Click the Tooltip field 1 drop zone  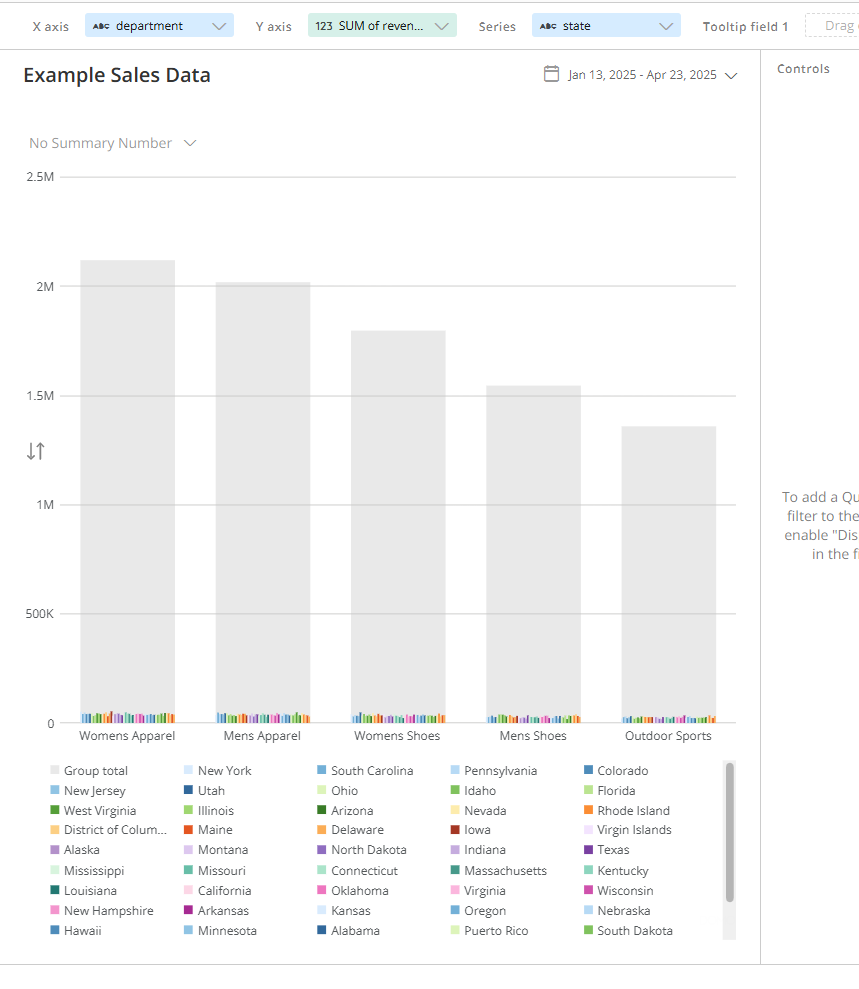(832, 26)
